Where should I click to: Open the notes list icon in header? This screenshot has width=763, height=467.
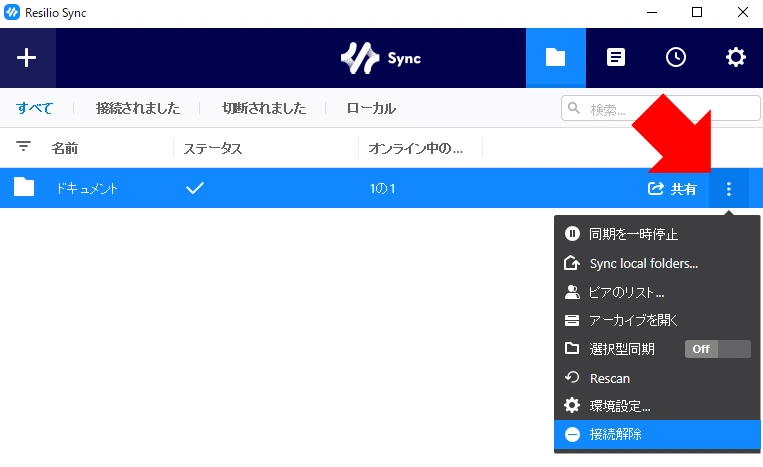click(x=616, y=57)
